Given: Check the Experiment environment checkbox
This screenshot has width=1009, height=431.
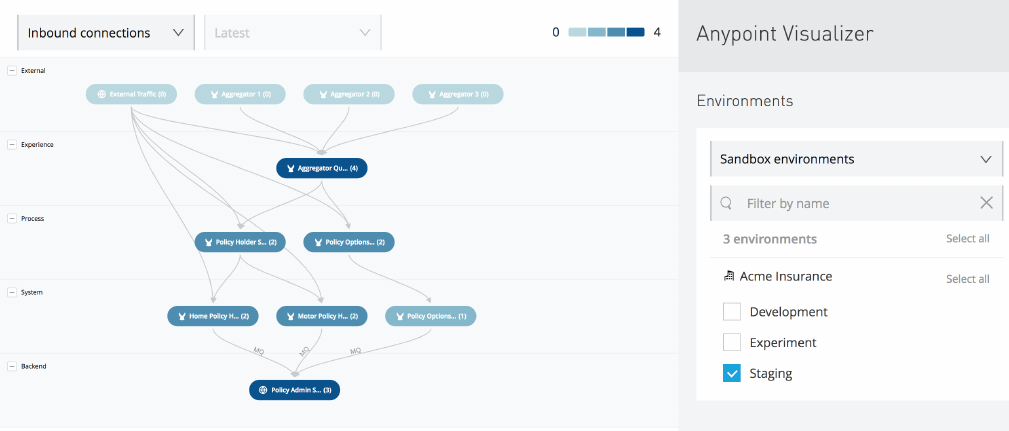Looking at the screenshot, I should (732, 342).
